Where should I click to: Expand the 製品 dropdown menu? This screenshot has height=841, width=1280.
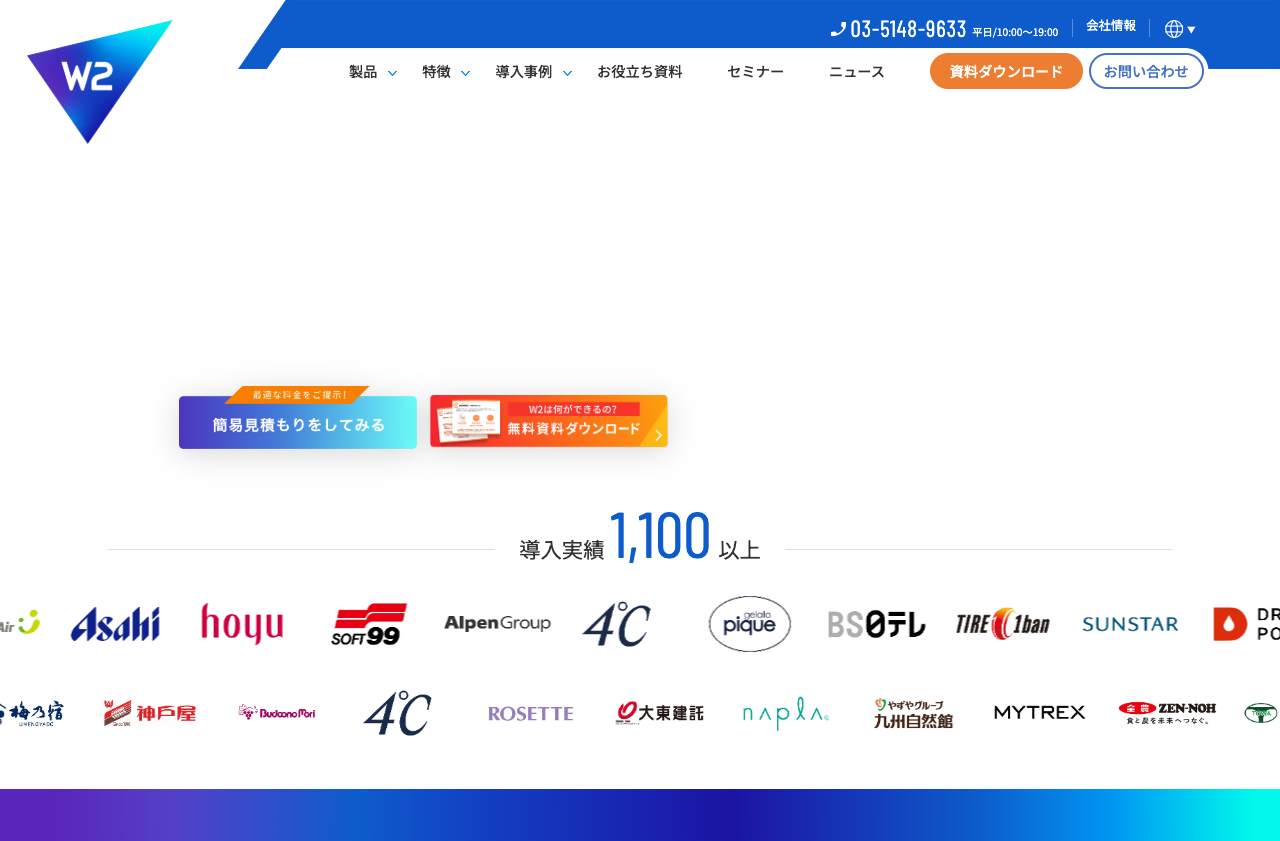point(370,71)
